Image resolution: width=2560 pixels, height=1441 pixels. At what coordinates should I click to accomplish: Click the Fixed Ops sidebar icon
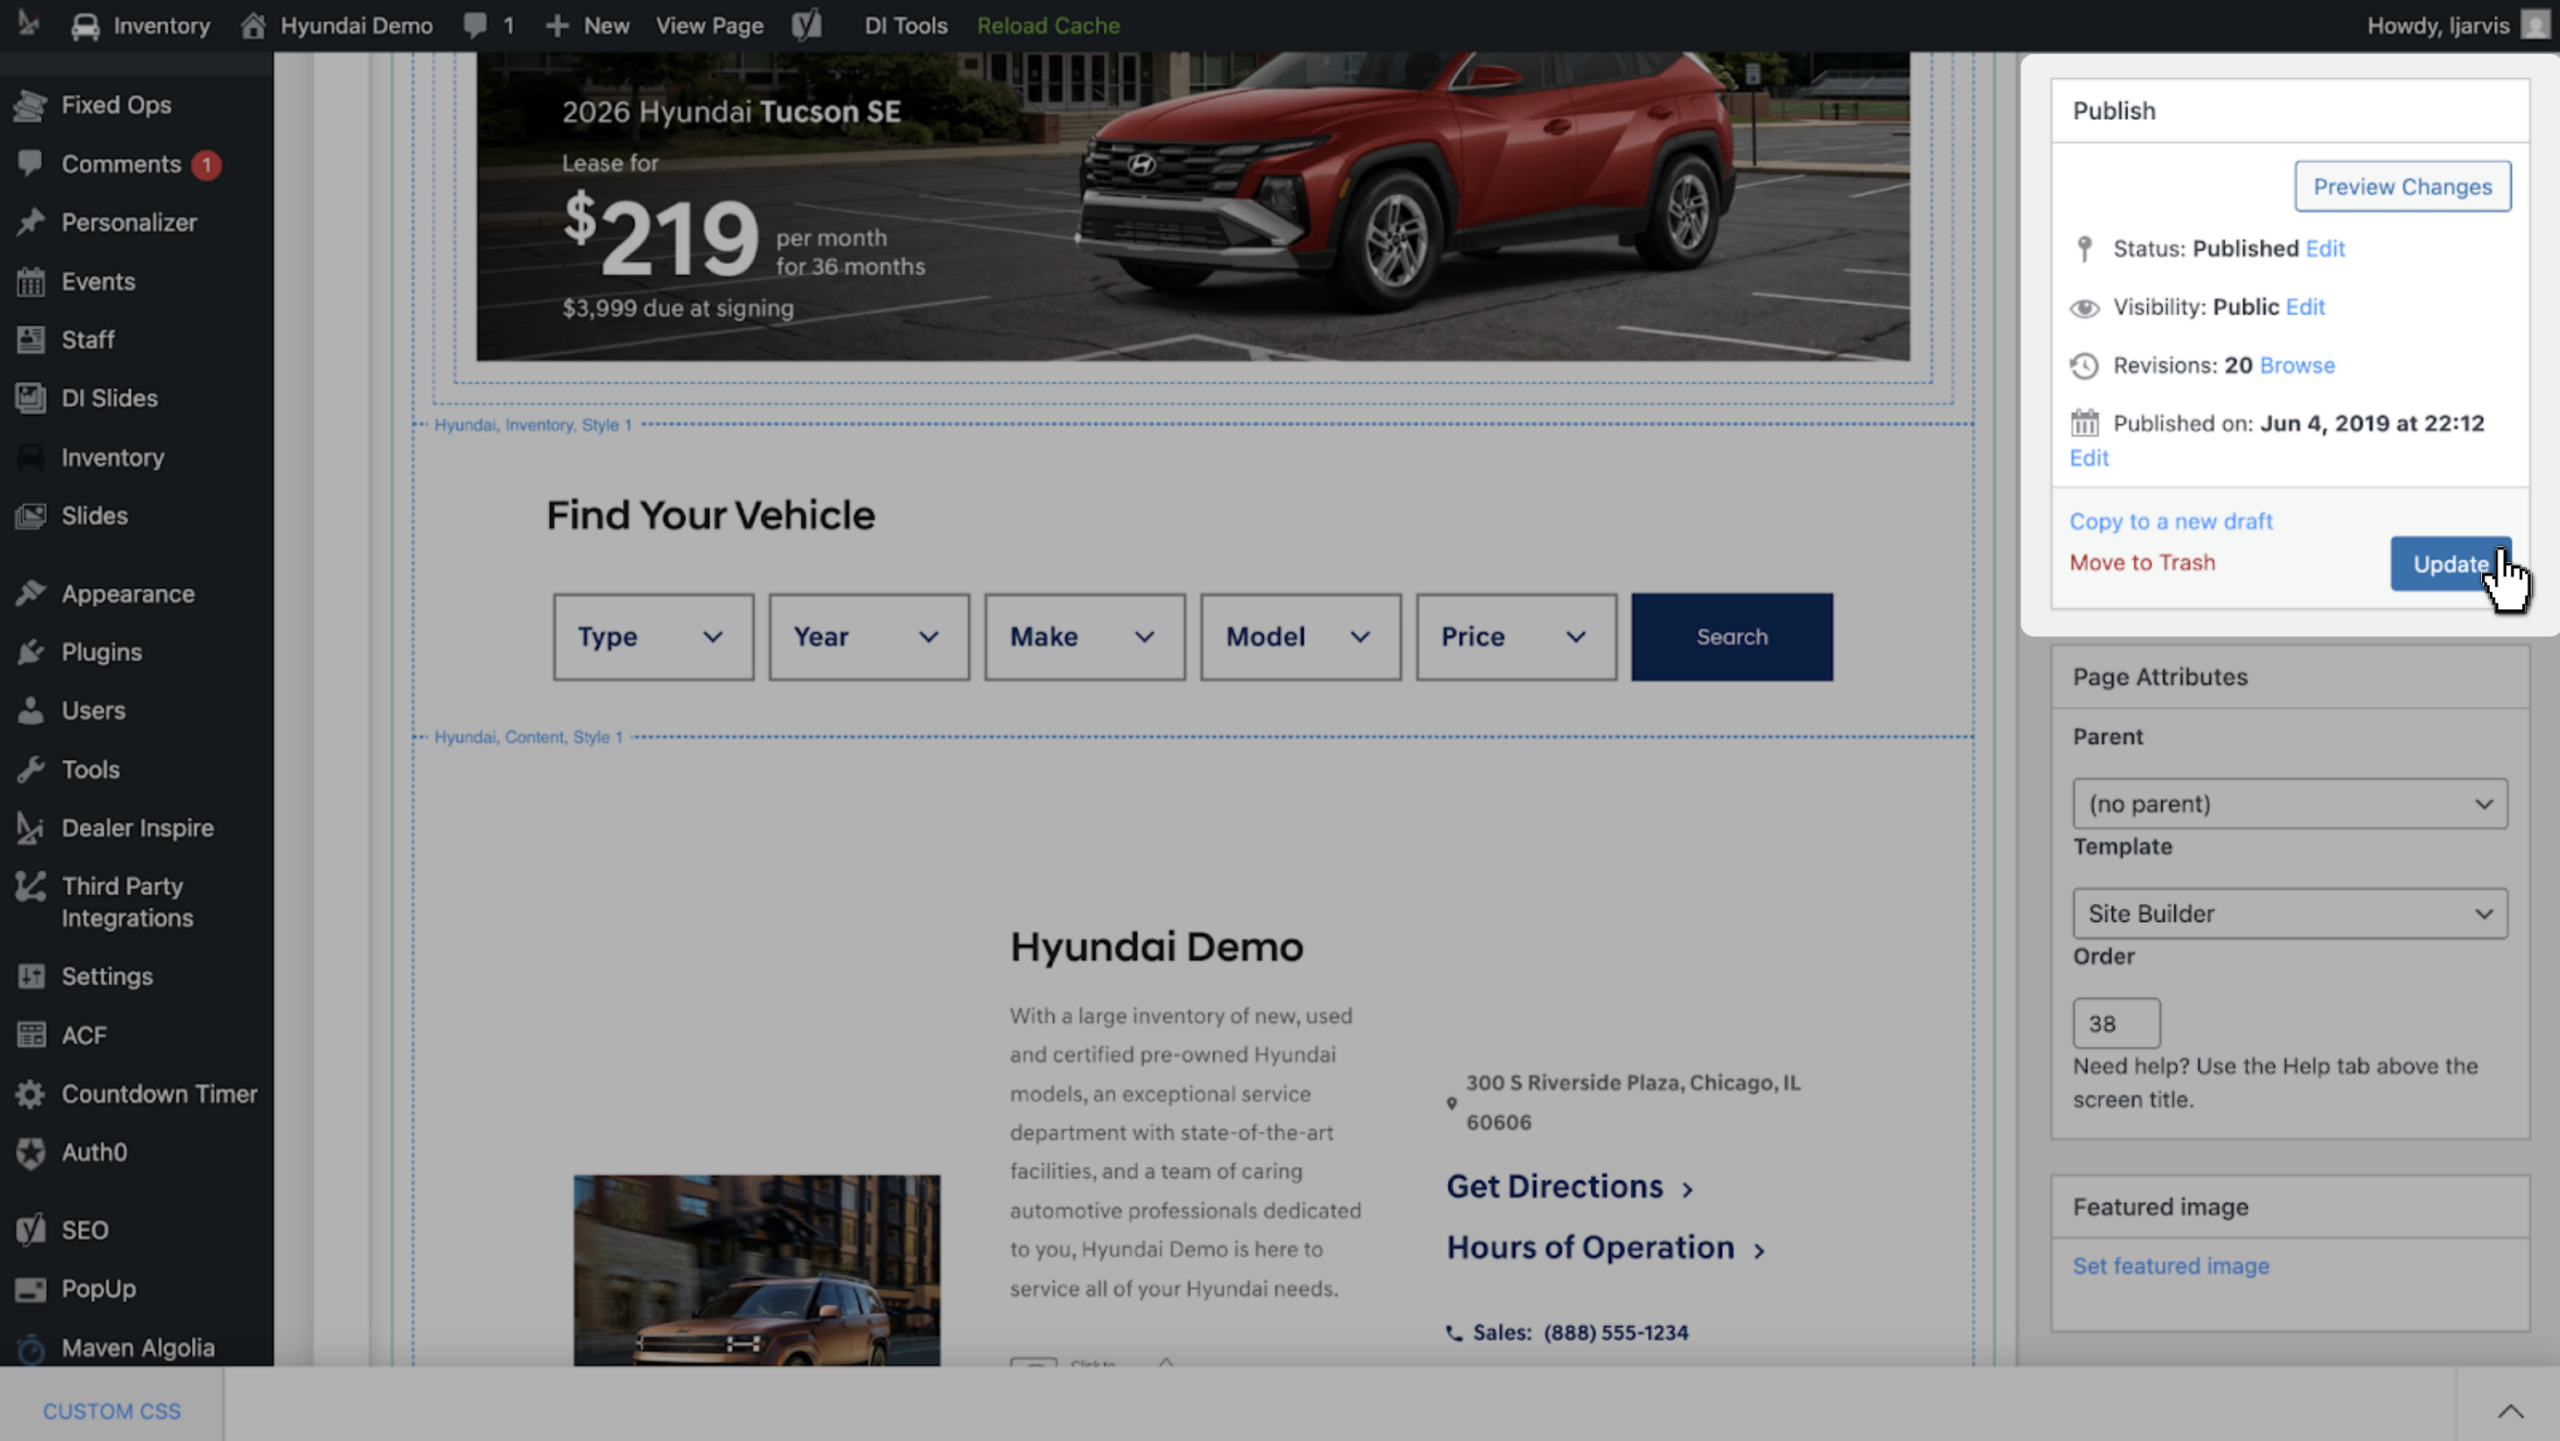pyautogui.click(x=30, y=105)
